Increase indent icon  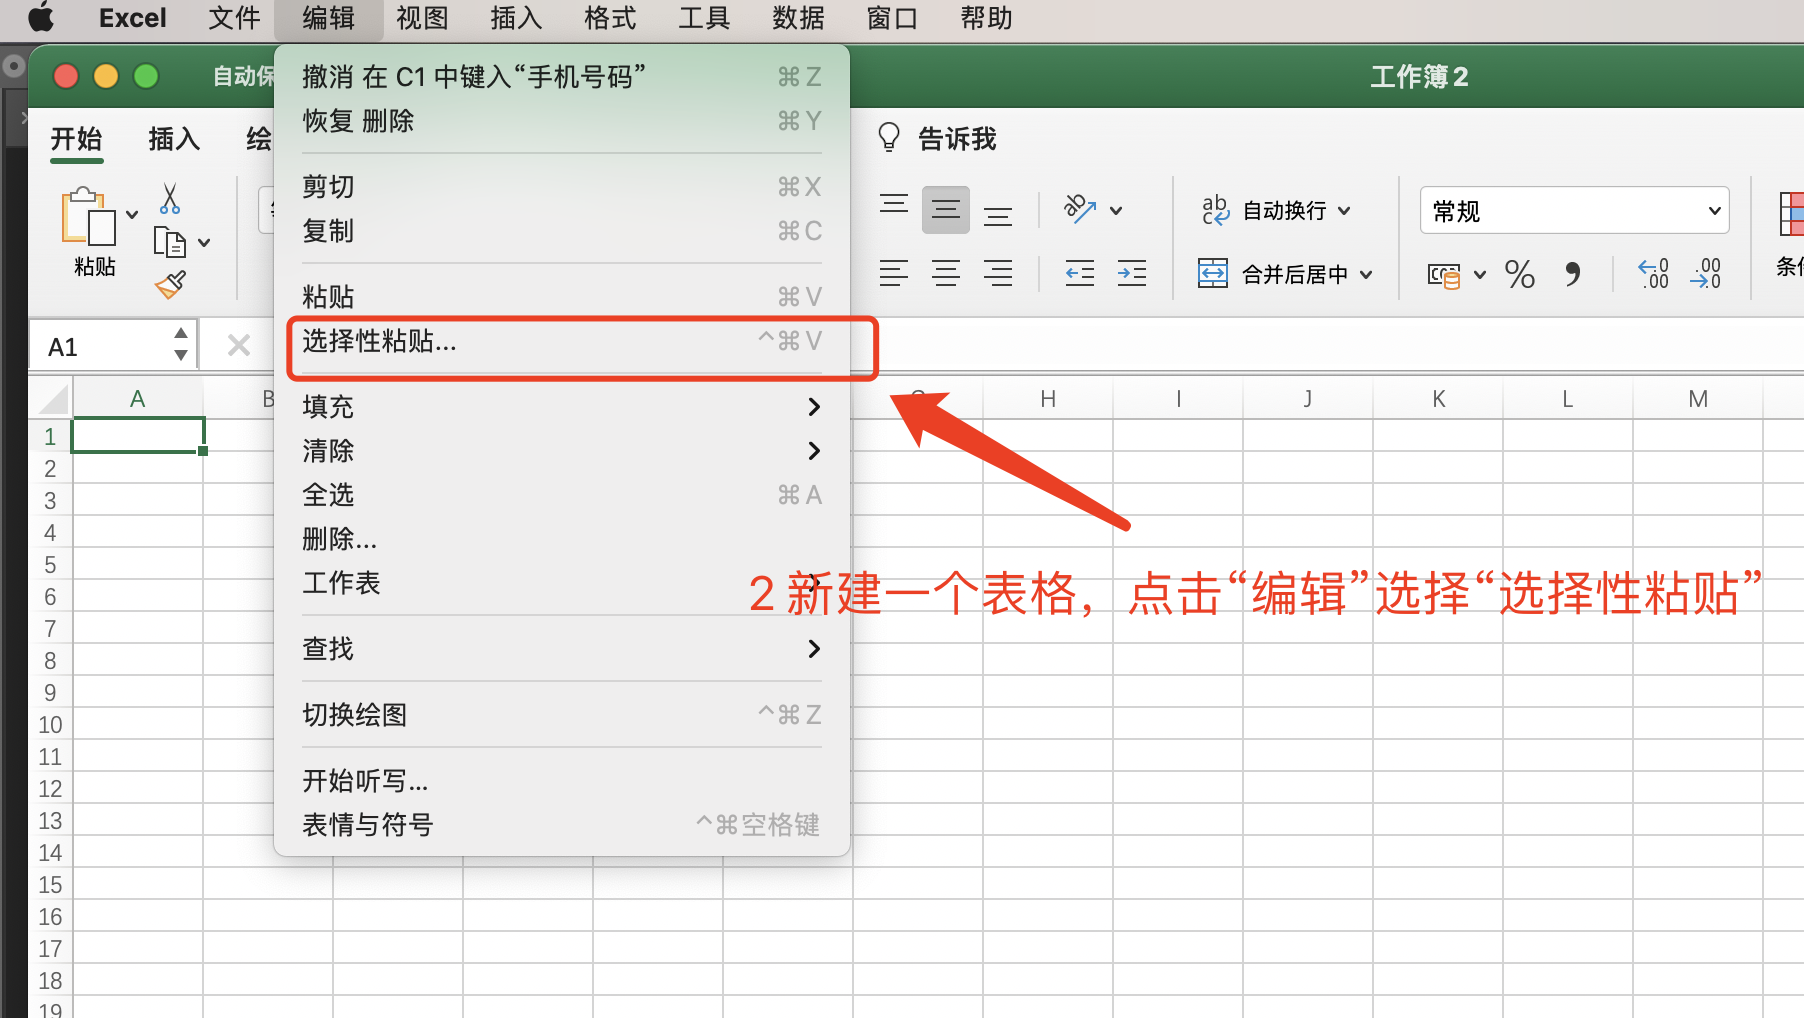coord(1132,272)
